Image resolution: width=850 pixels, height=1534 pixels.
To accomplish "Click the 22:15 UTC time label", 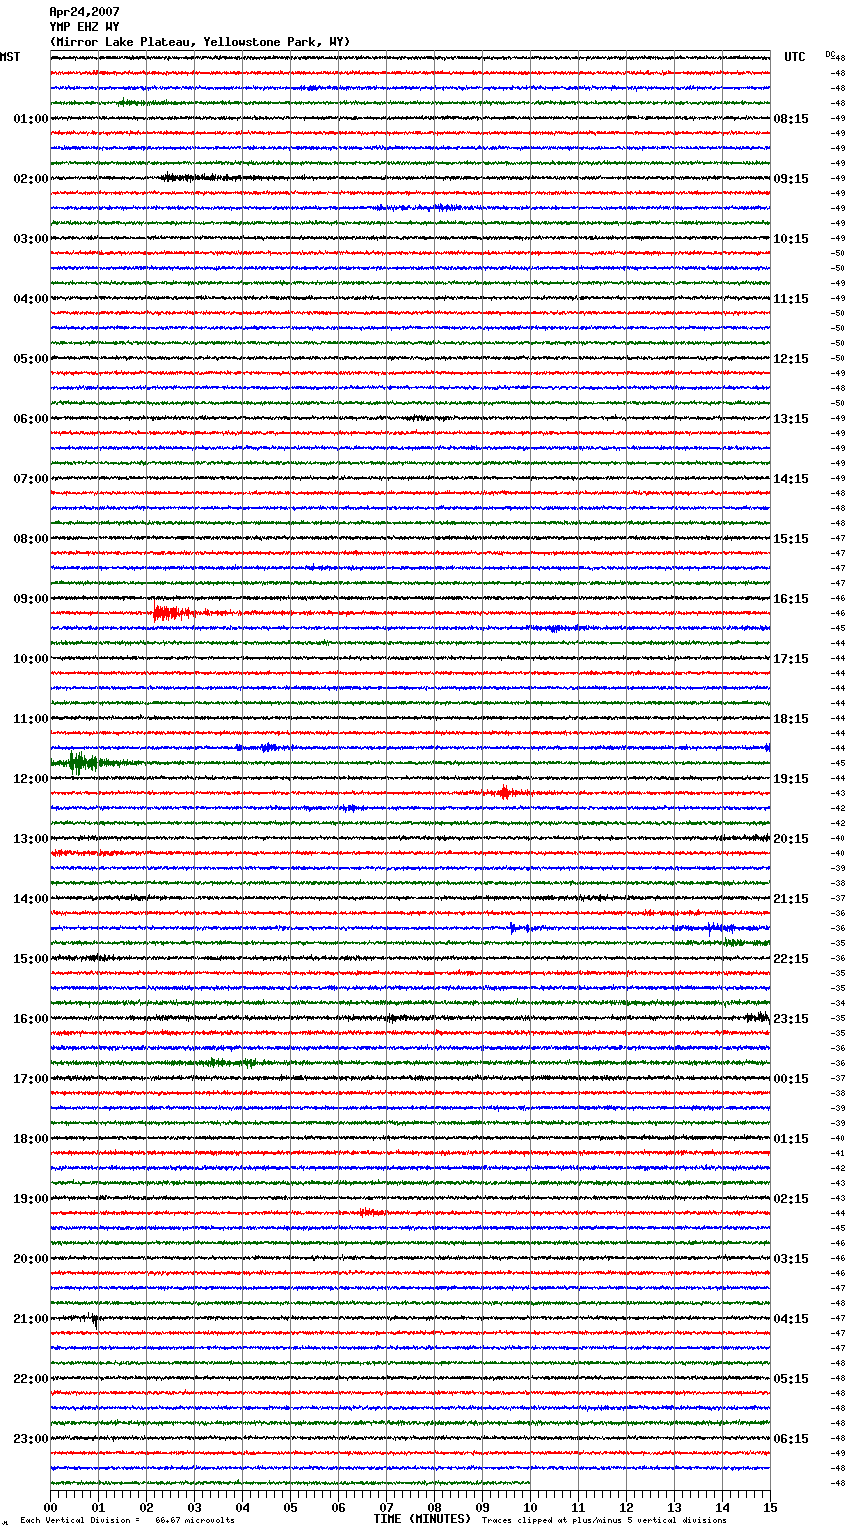I will pyautogui.click(x=791, y=959).
